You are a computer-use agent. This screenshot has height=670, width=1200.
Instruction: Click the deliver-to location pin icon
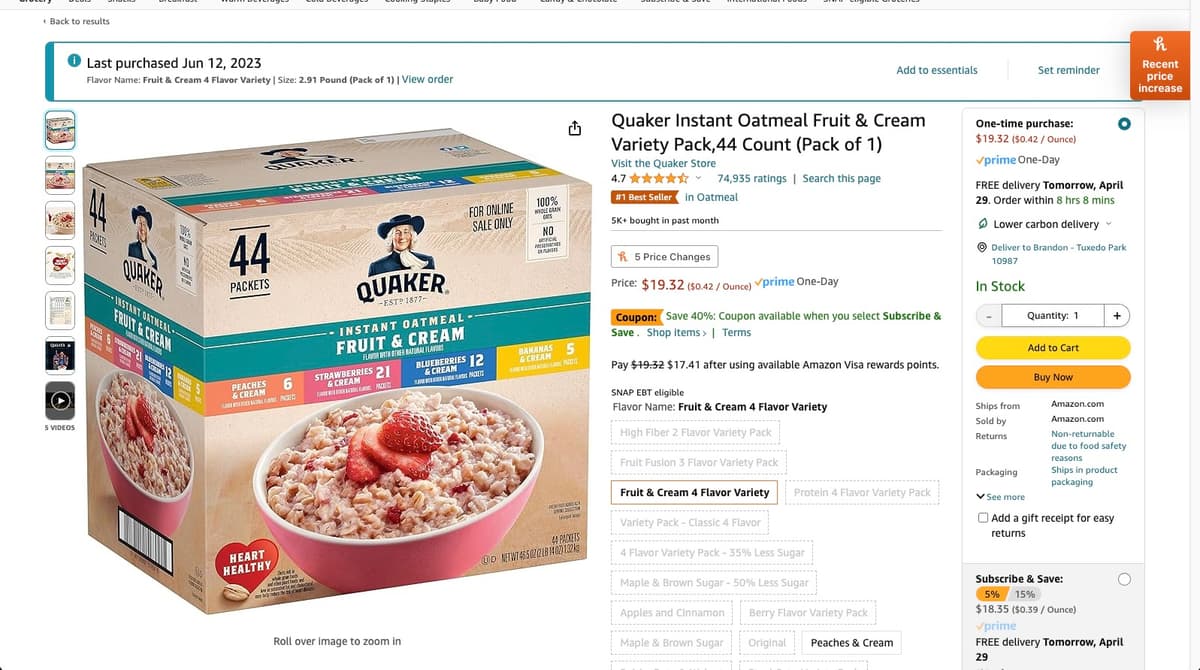[981, 247]
